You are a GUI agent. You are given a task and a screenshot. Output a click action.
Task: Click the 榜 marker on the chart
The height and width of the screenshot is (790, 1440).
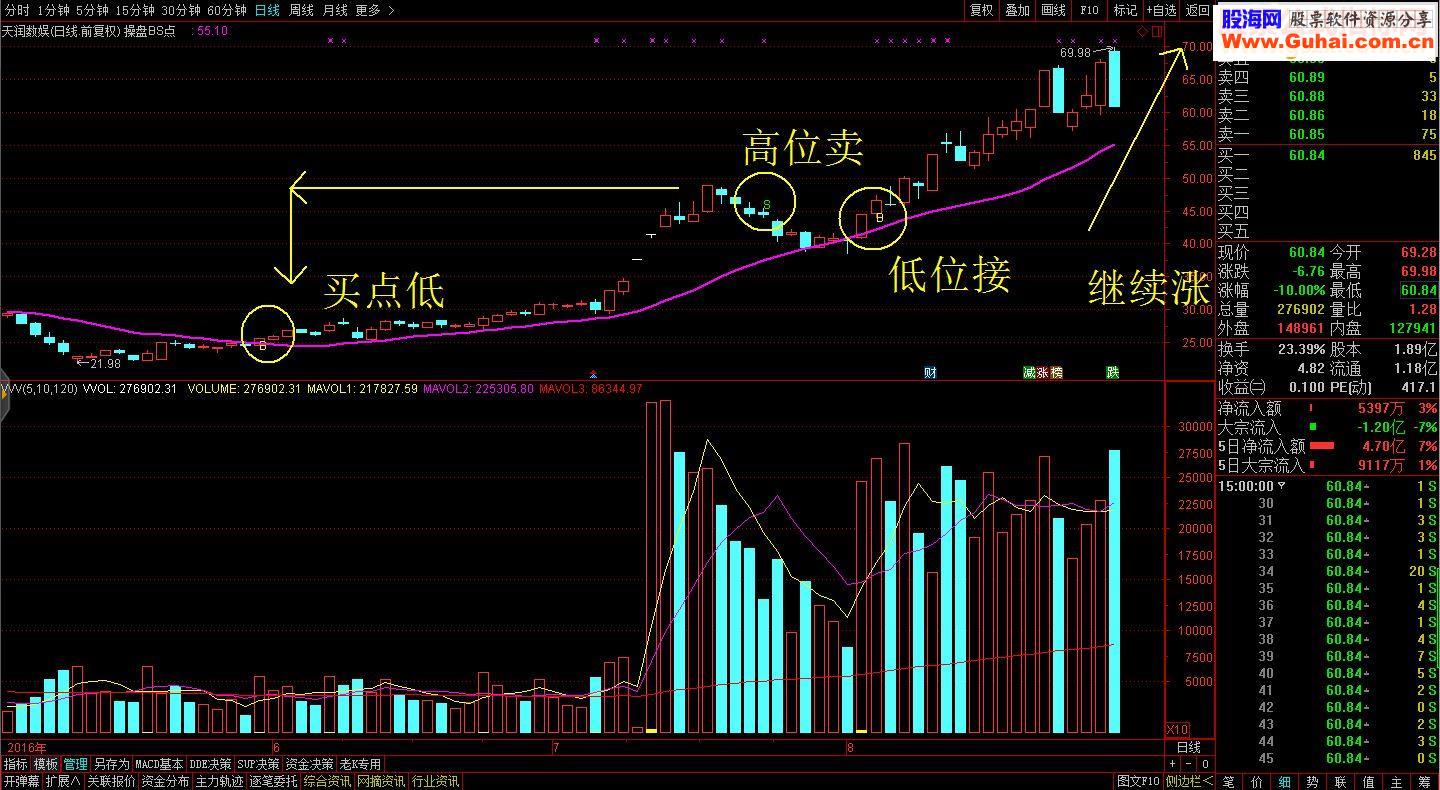(x=1057, y=372)
